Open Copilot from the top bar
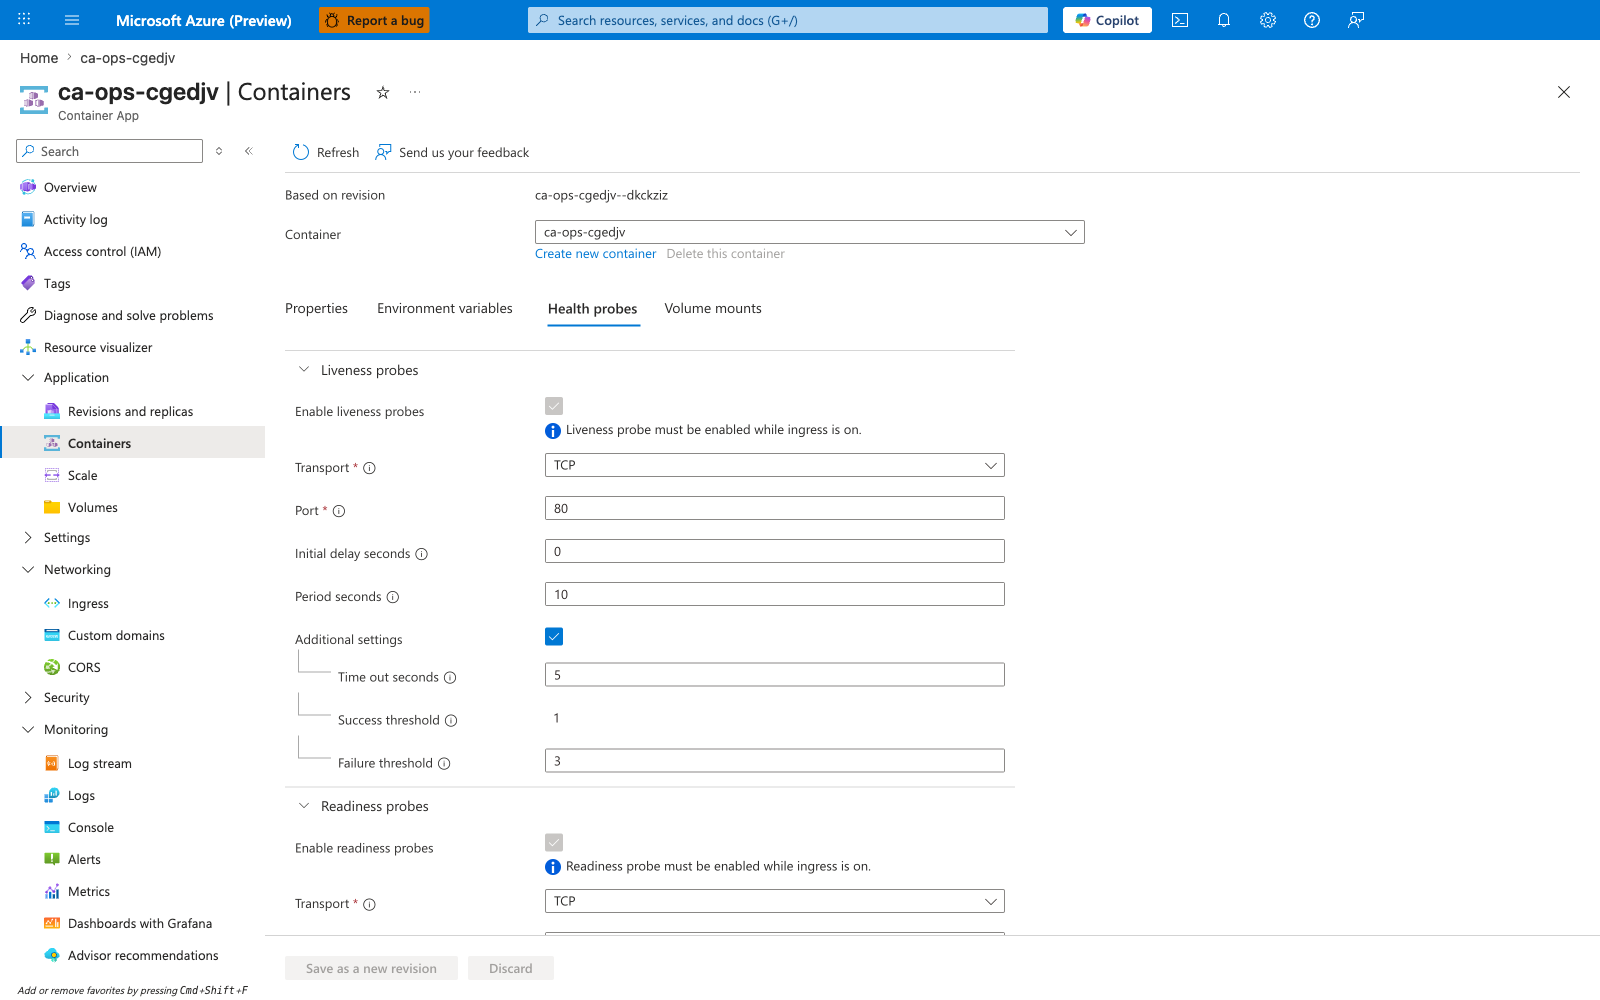The image size is (1600, 1000). tap(1107, 20)
